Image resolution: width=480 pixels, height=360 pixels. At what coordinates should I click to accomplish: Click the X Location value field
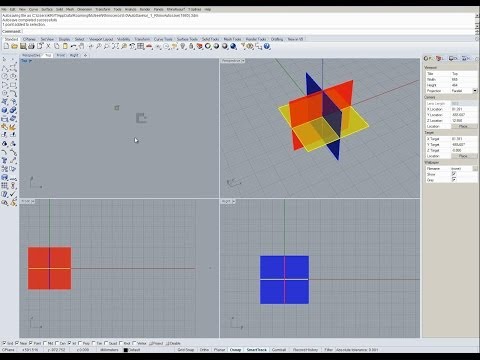coord(464,109)
